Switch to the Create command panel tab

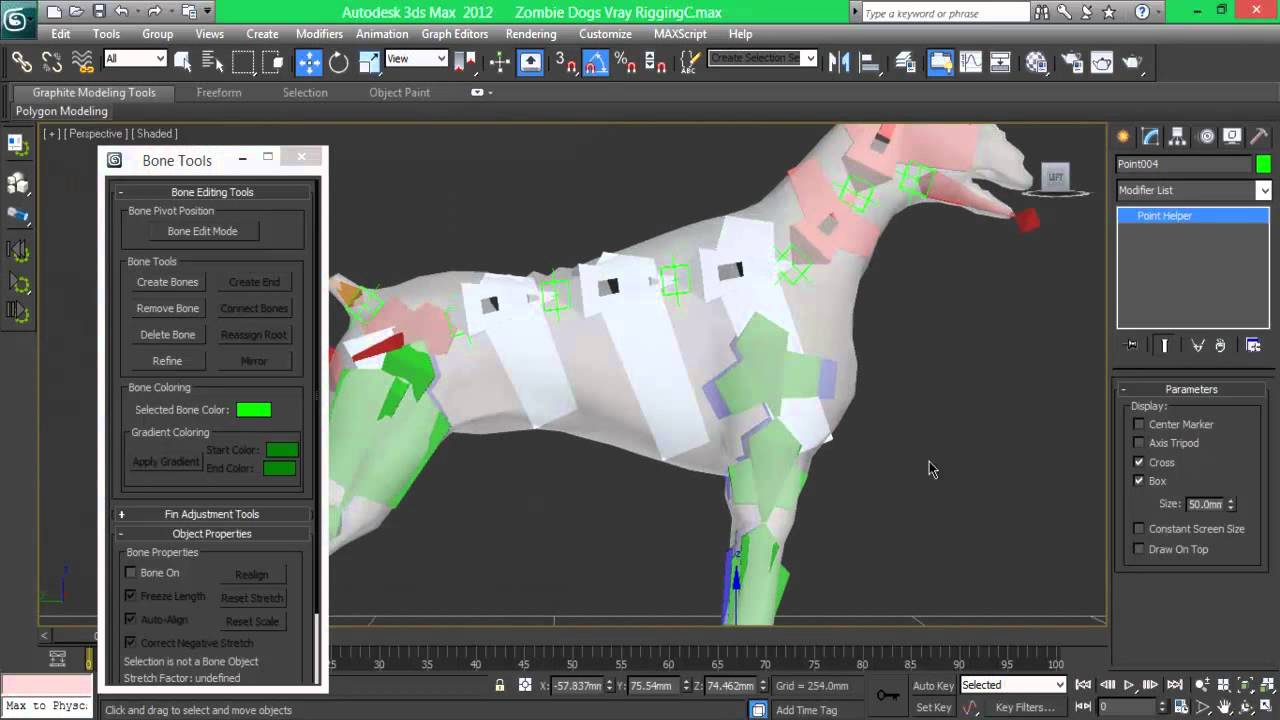(1124, 137)
